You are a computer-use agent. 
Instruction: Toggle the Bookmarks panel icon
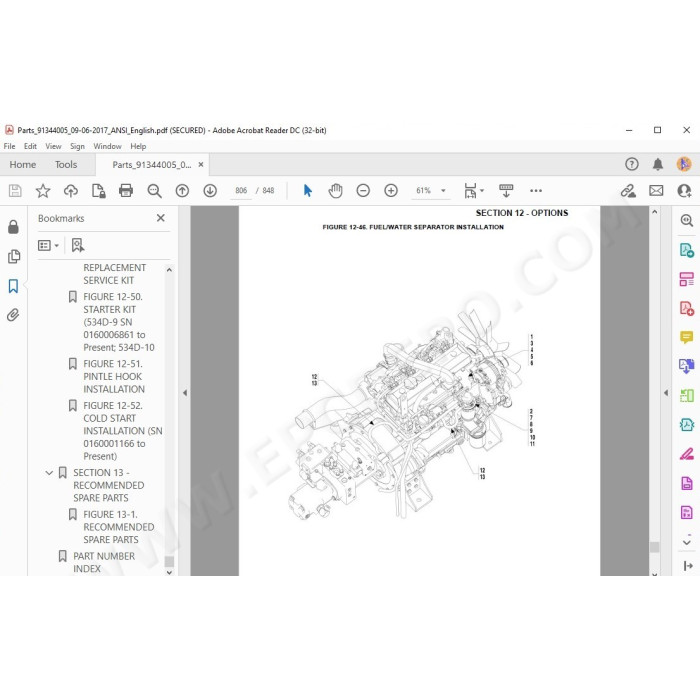click(13, 286)
